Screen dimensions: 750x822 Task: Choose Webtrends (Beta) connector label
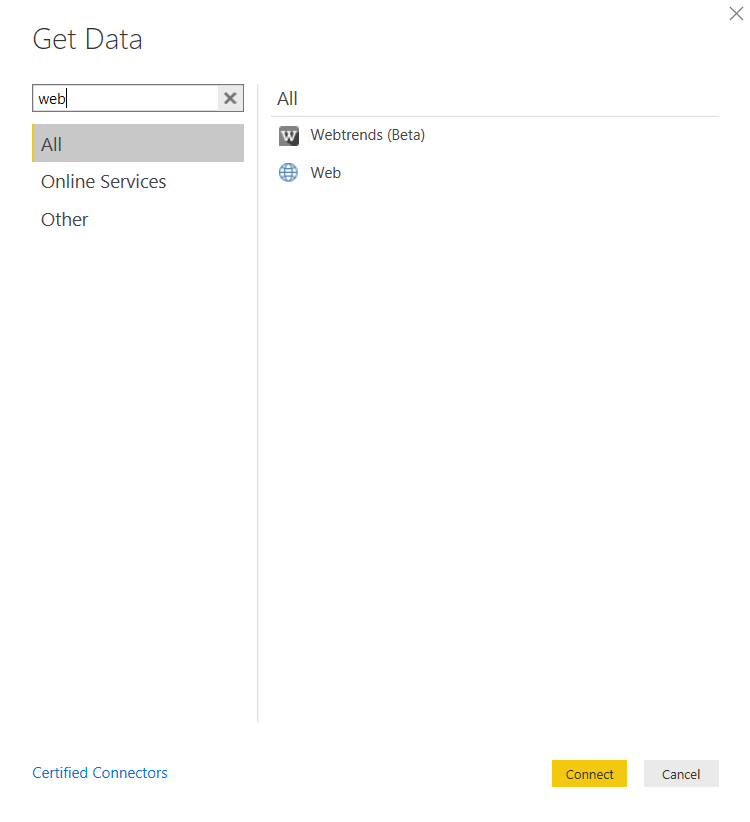point(367,135)
